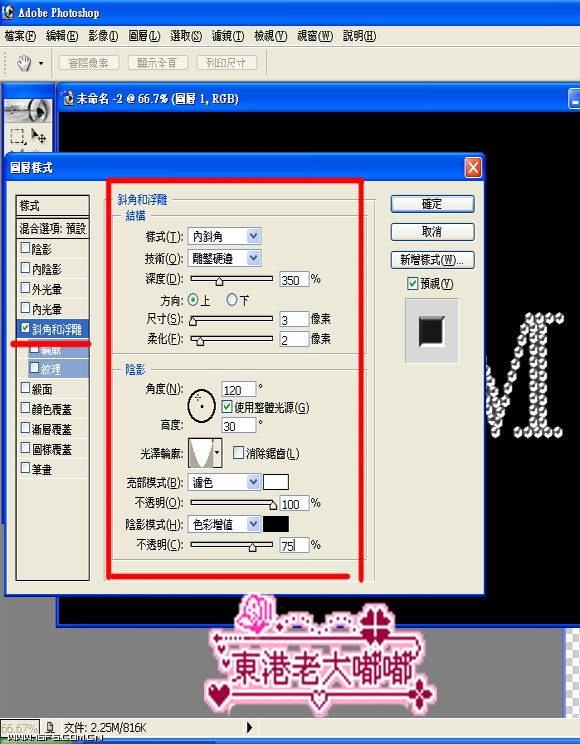Click the 實際像素 button
Image resolution: width=580 pixels, height=744 pixels.
[89, 63]
